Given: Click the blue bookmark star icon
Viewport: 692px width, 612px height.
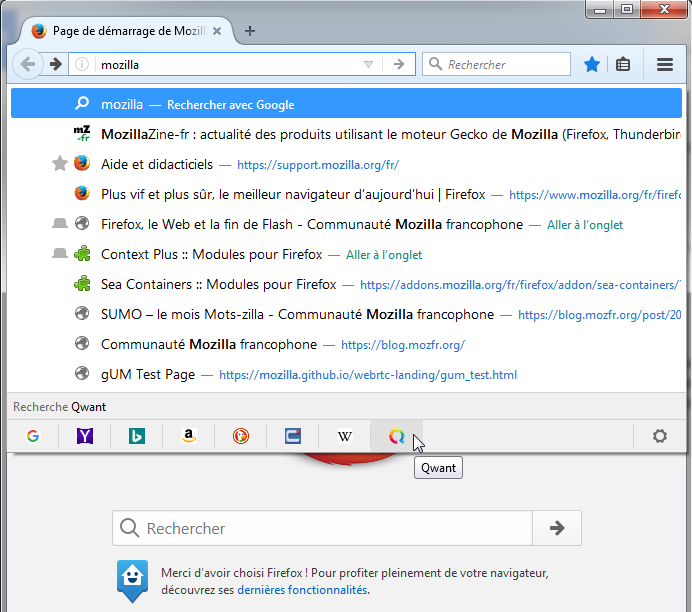Looking at the screenshot, I should click(592, 64).
